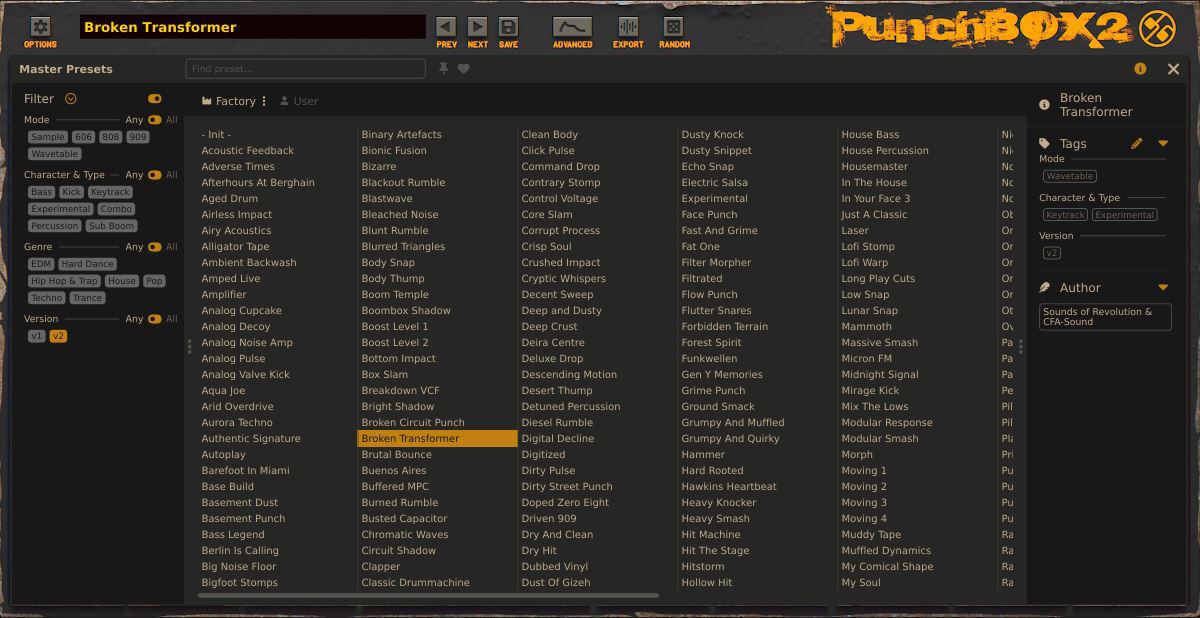Select the "My Comical Shape" preset
The image size is (1200, 618).
pyautogui.click(x=887, y=566)
